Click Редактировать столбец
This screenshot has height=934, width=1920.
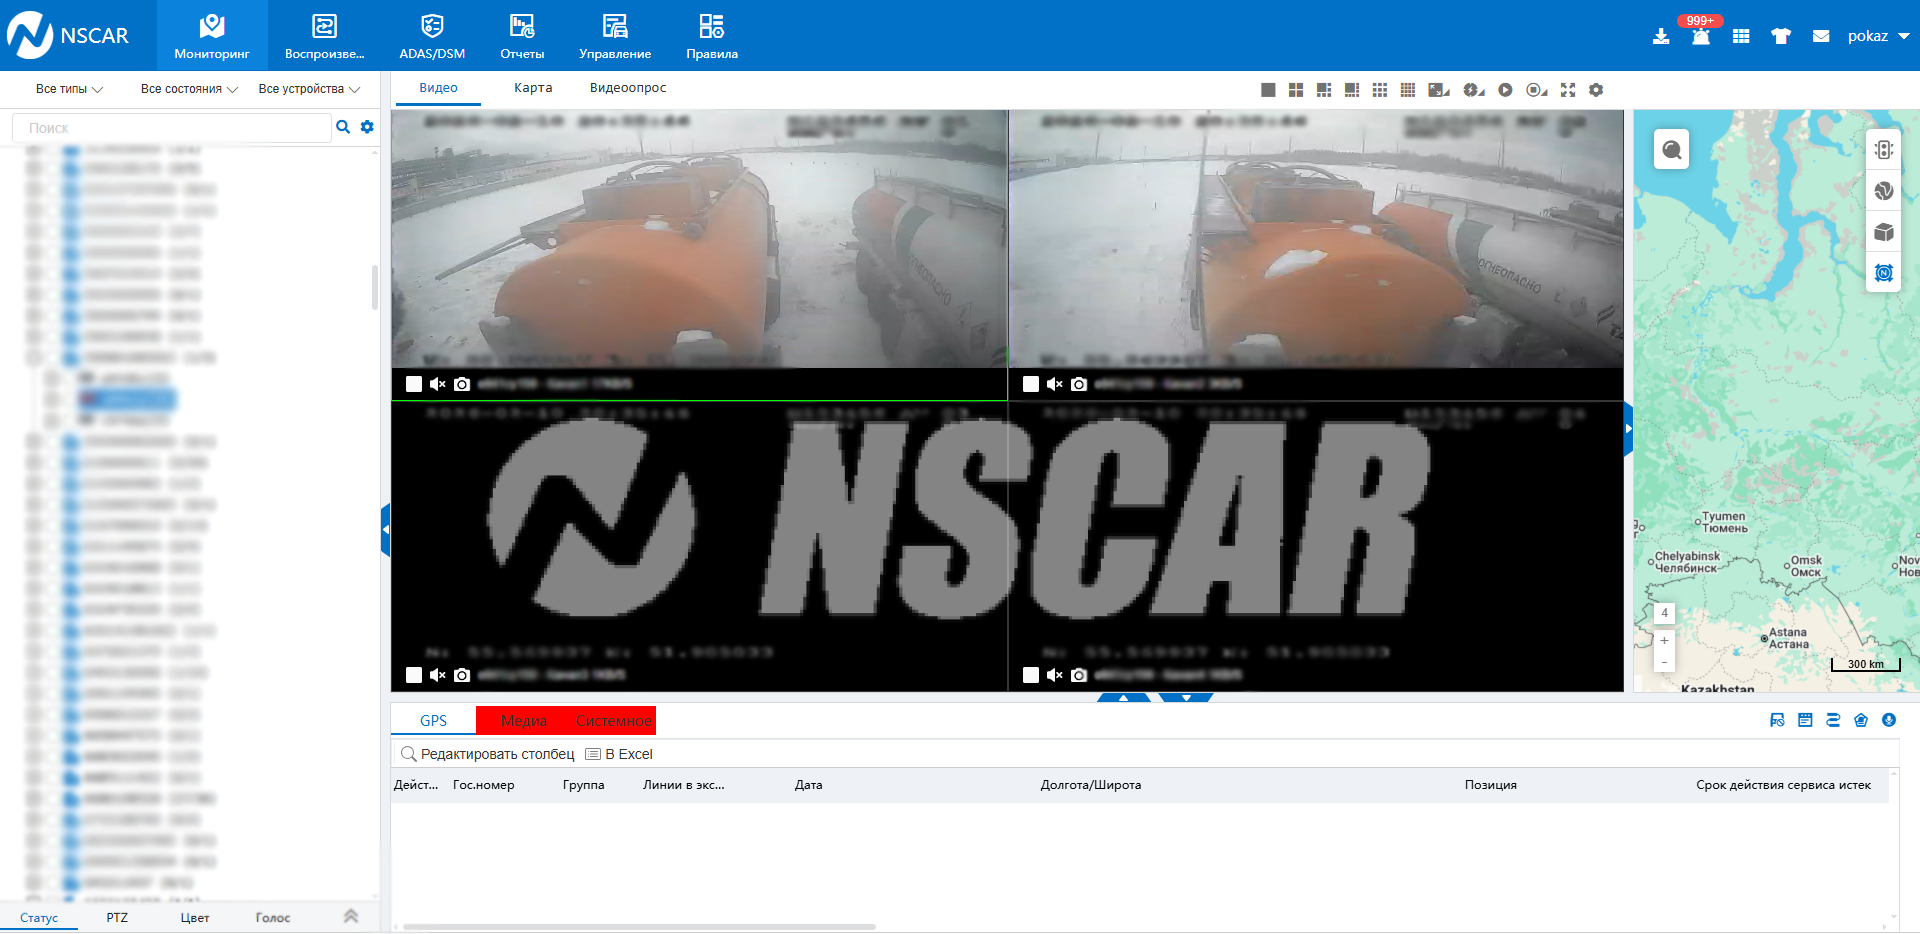tap(488, 754)
